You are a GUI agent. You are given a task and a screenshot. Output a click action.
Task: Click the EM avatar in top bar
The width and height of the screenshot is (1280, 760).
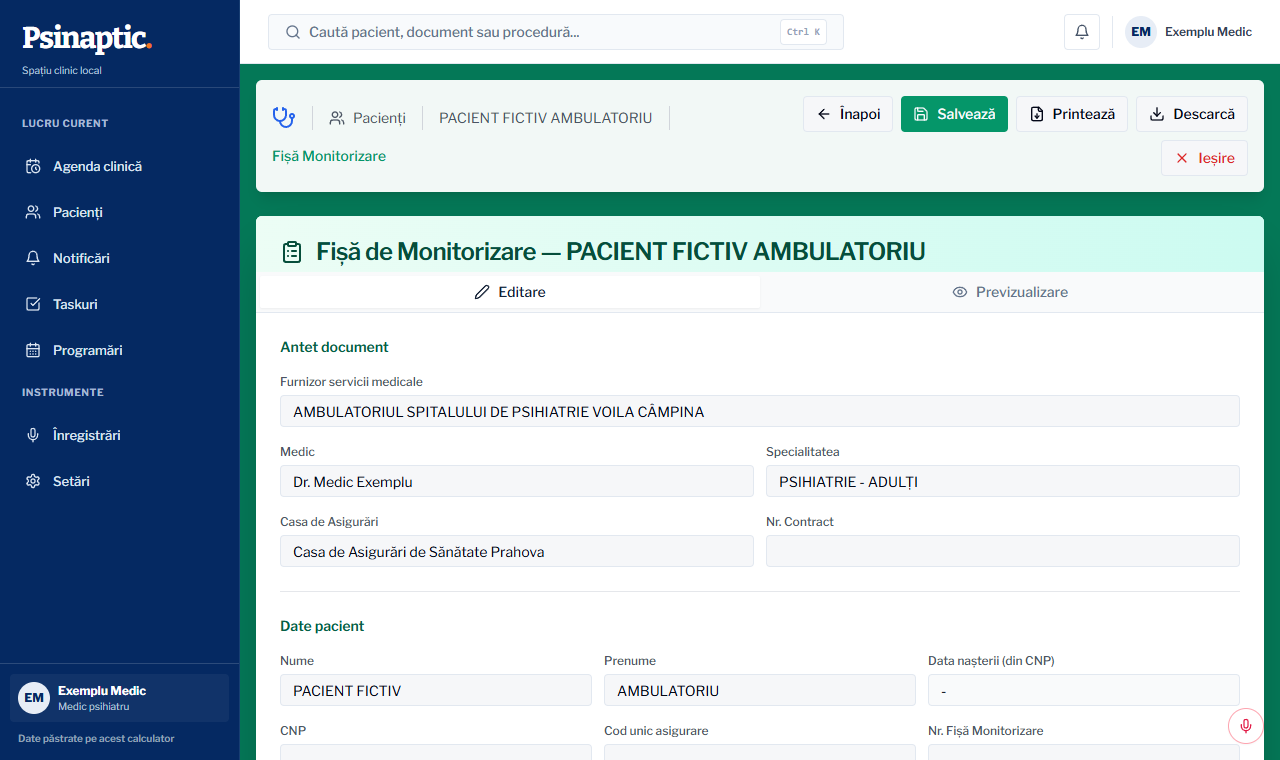(x=1141, y=32)
